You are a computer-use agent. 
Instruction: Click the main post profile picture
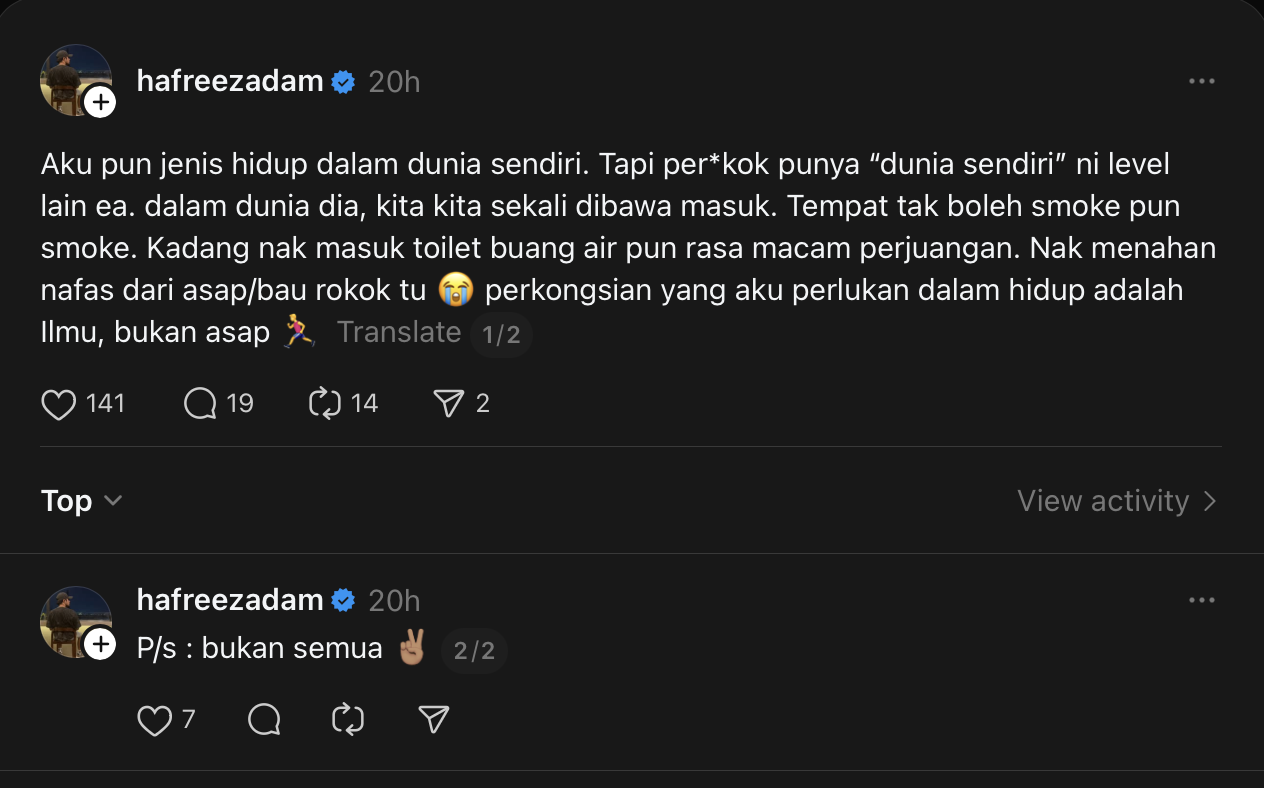70,76
